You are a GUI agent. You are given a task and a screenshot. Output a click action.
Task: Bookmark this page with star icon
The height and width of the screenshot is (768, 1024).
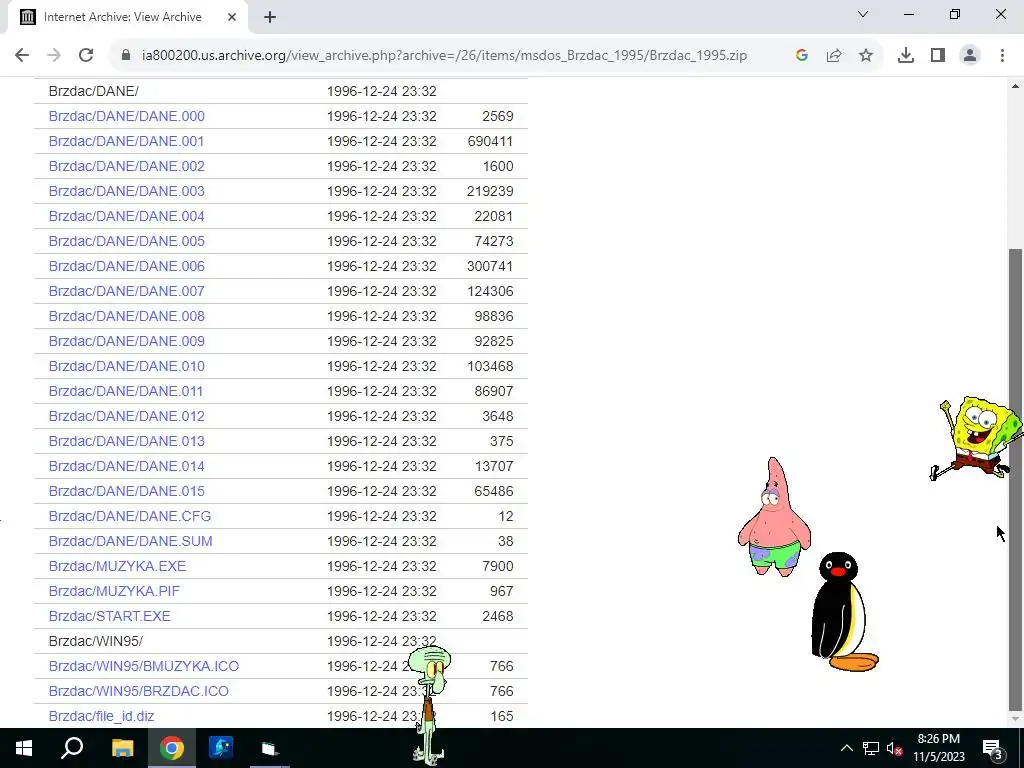(866, 56)
